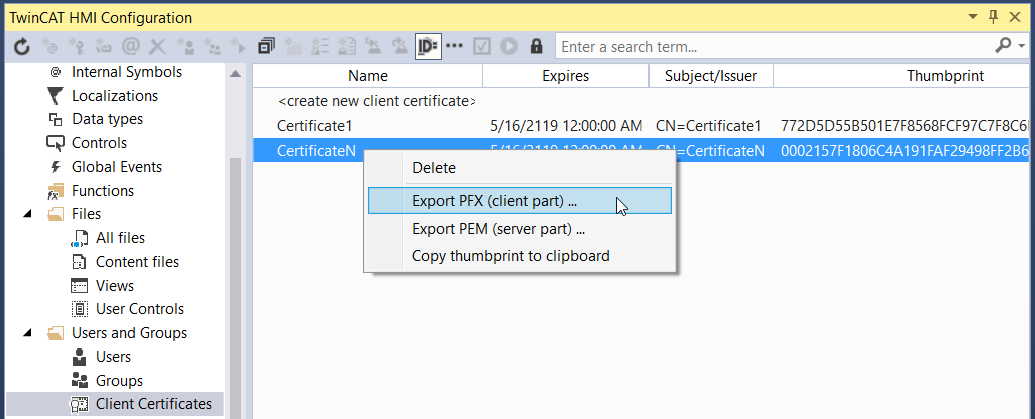Click the magnifier search icon
Viewport: 1035px width, 419px height.
[1003, 46]
